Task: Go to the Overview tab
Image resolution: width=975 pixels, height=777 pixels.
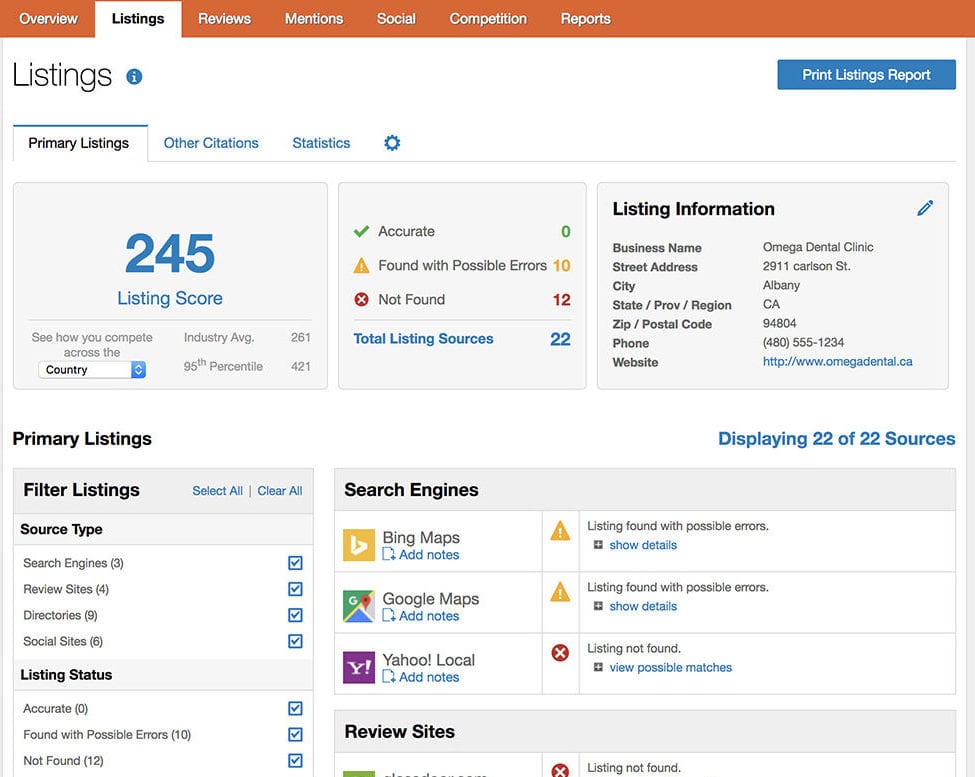Action: (48, 19)
